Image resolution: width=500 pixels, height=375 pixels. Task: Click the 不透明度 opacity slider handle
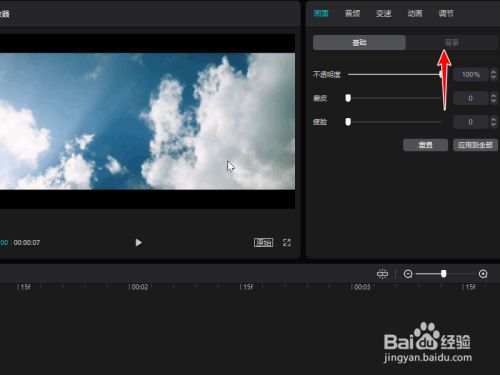(x=441, y=74)
